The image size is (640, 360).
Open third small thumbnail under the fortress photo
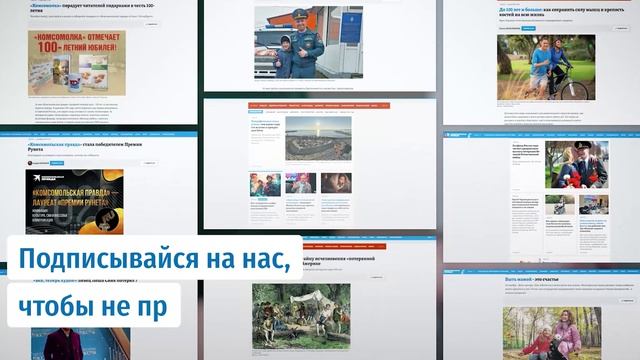click(x=336, y=183)
